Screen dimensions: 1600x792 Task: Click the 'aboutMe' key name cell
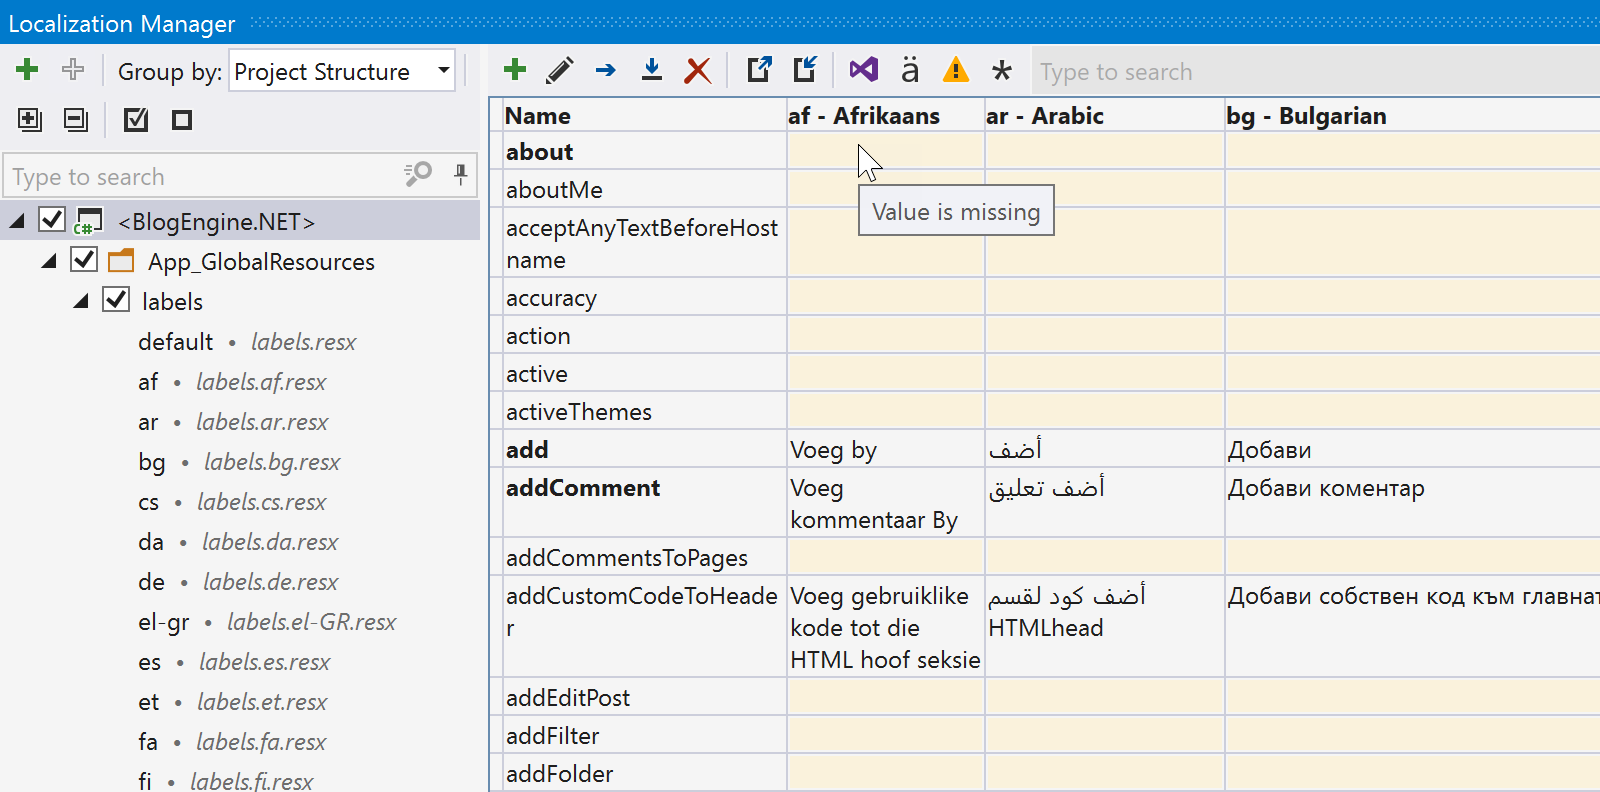click(x=644, y=189)
